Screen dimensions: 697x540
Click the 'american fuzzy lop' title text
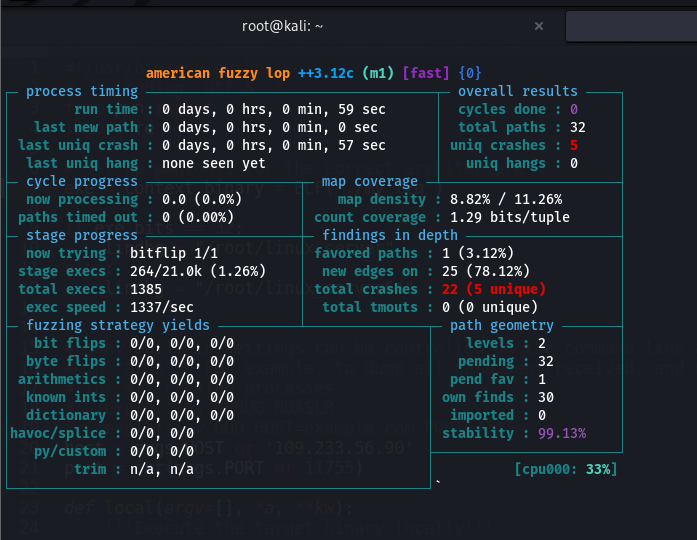[x=218, y=73]
